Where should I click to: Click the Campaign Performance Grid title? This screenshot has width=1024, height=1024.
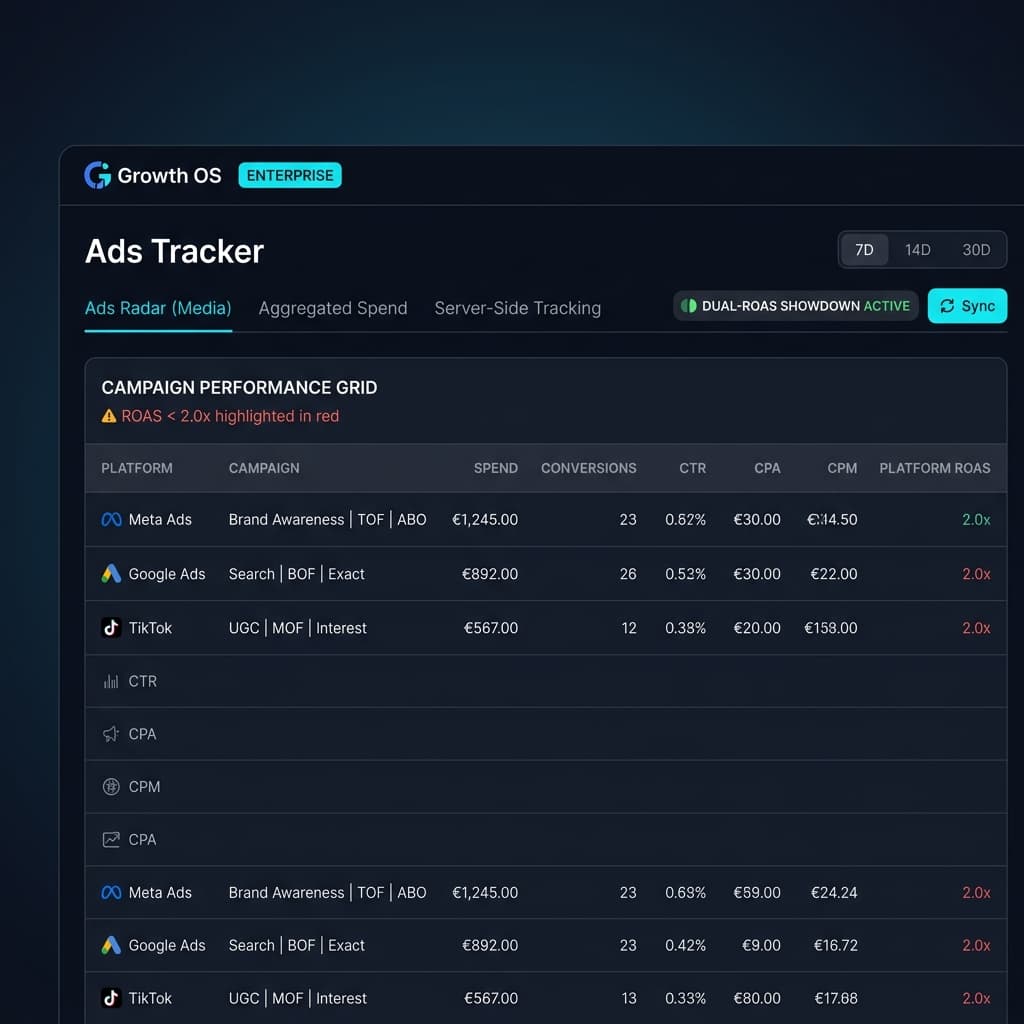239,387
